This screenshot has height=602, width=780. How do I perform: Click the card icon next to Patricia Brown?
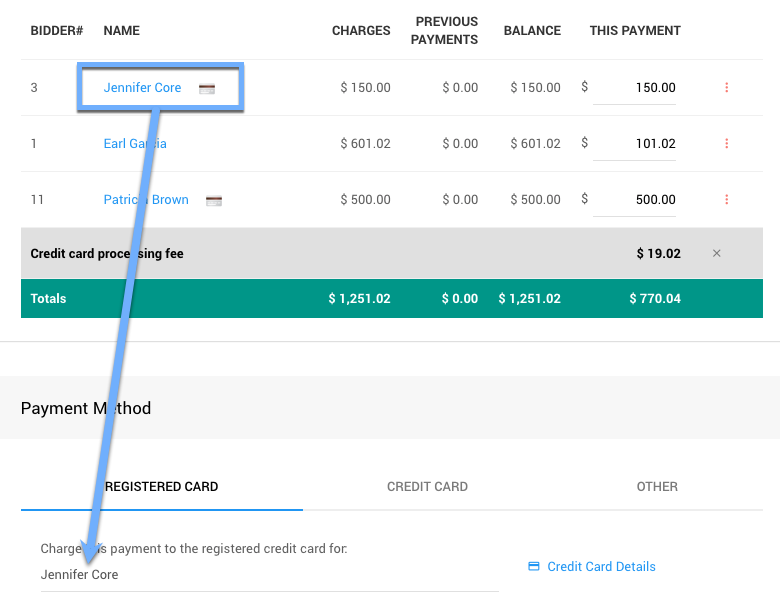click(x=214, y=200)
